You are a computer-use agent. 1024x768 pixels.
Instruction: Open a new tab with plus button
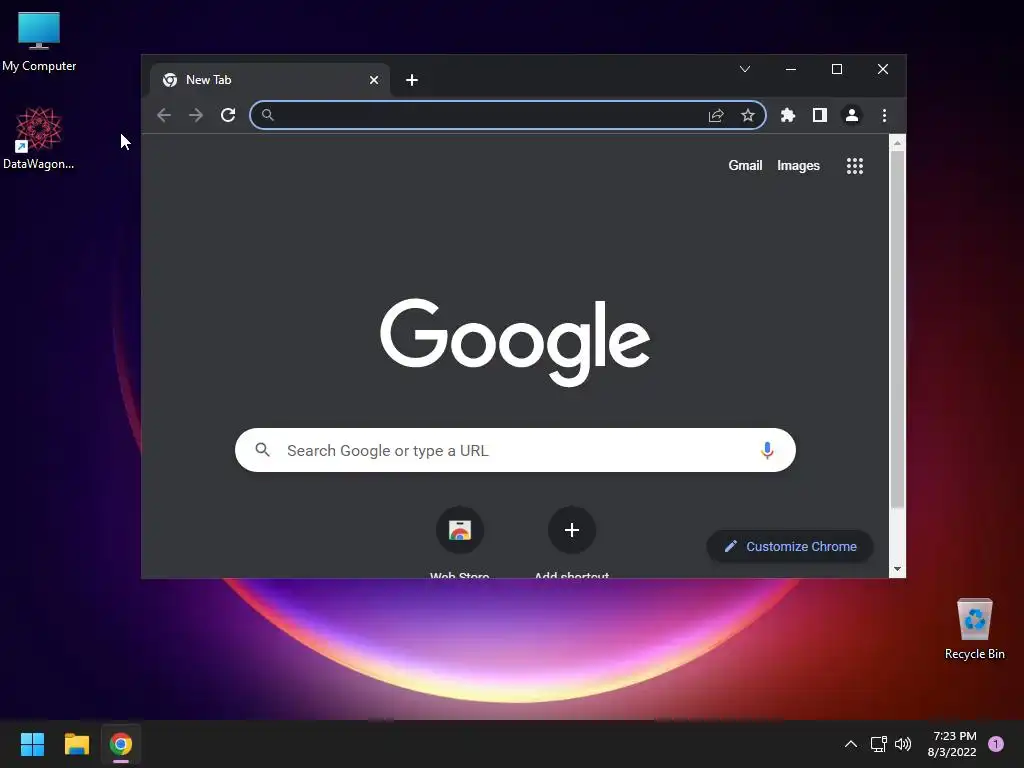pyautogui.click(x=411, y=80)
